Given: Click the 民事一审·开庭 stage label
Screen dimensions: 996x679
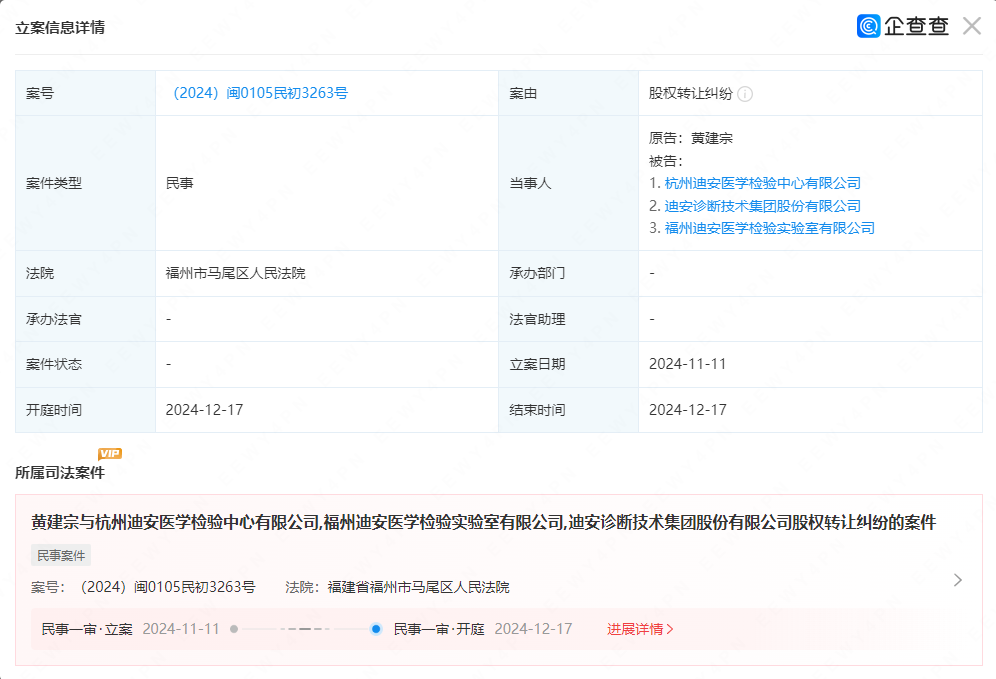Looking at the screenshot, I should tap(439, 629).
